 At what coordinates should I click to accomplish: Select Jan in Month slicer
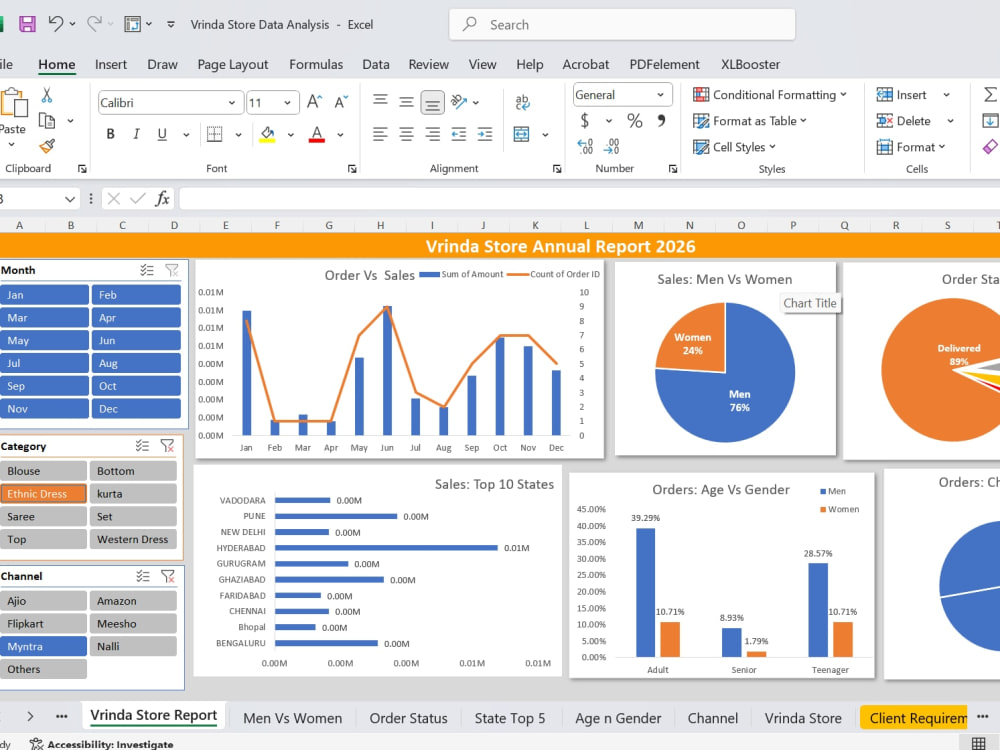(44, 295)
